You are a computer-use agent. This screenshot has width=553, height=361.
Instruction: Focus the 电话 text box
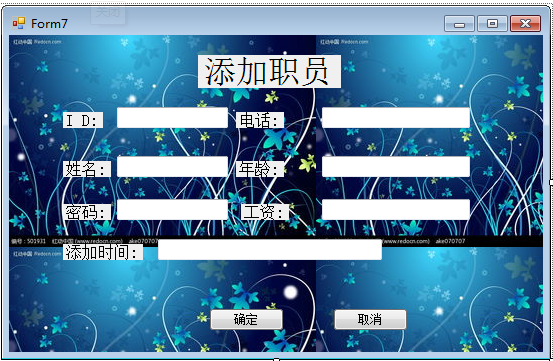point(396,118)
